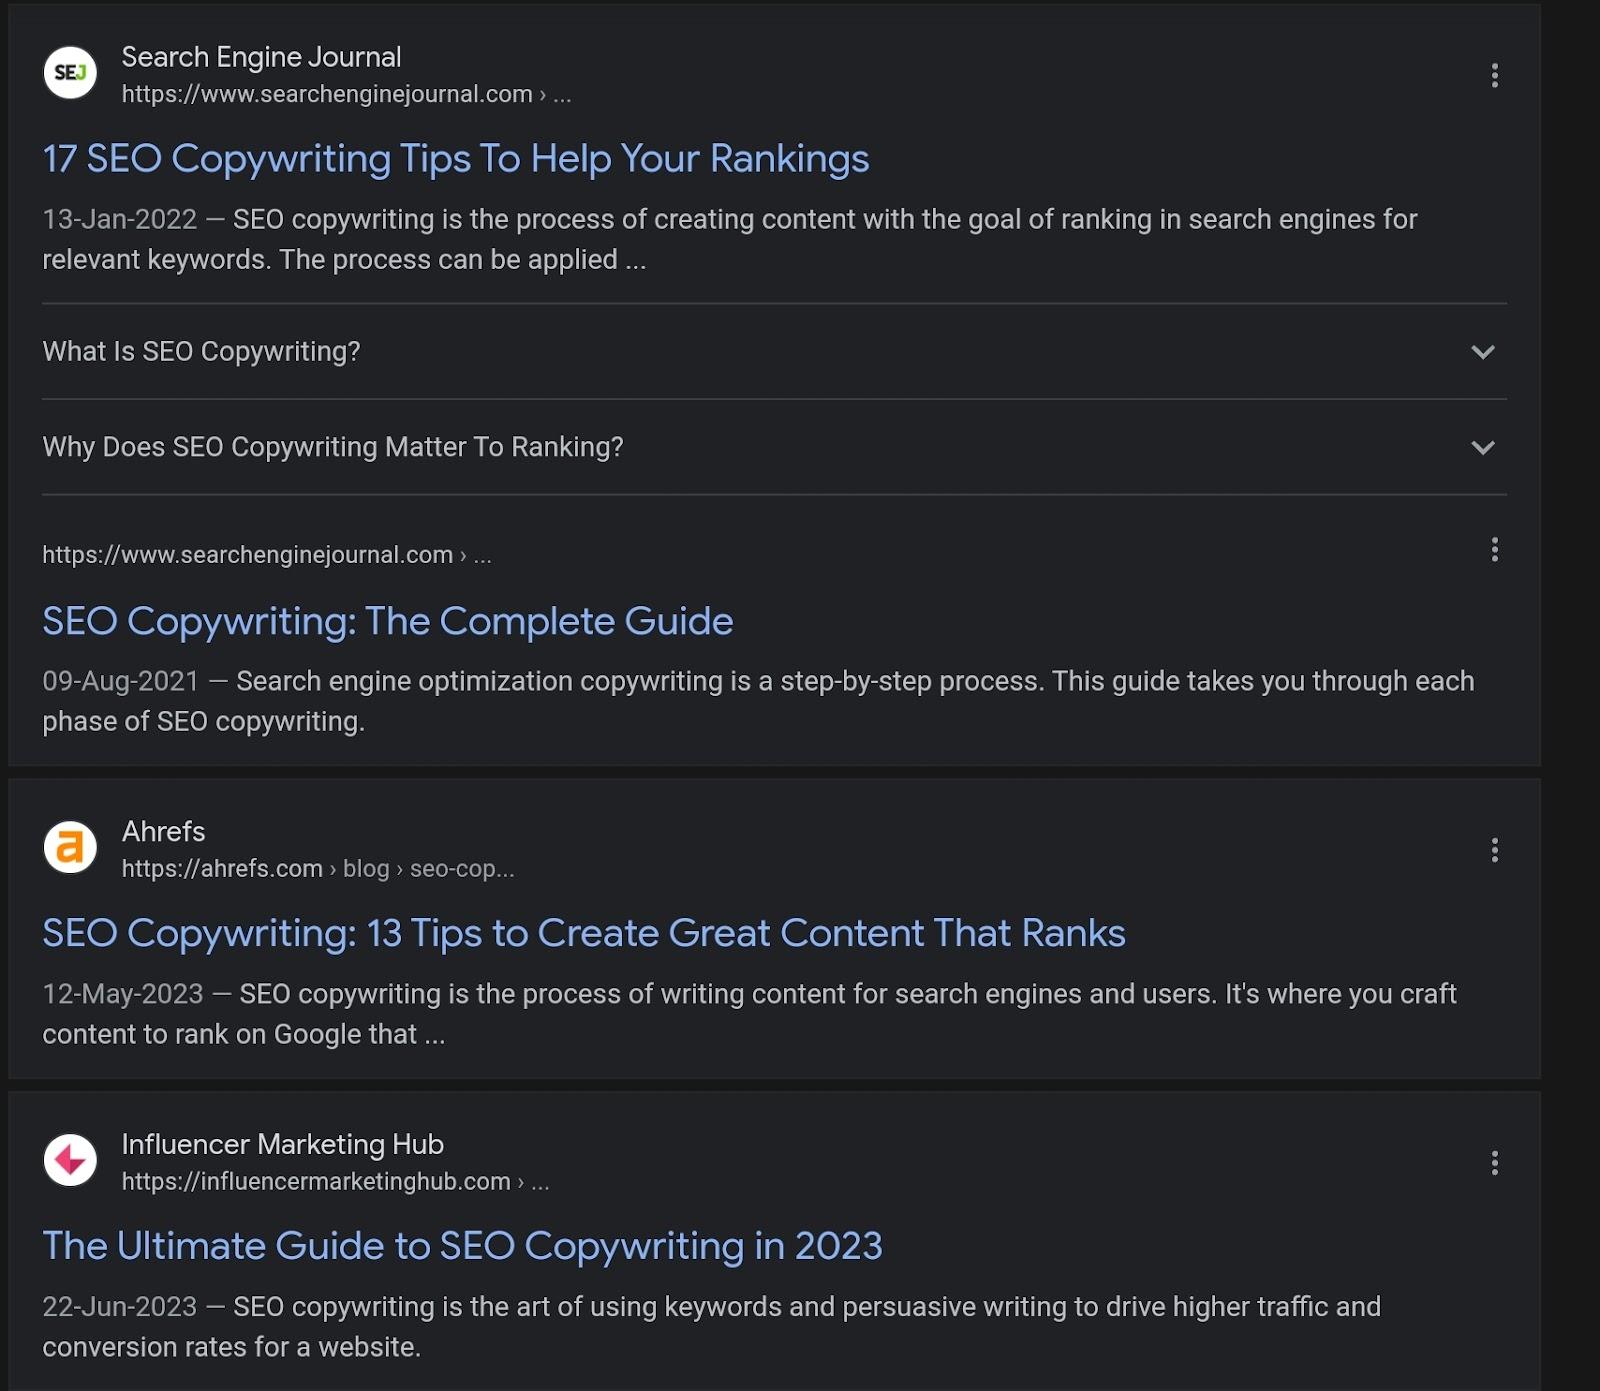Click the searchenginejournal.com URL beside the SEJ favicon
Image resolution: width=1600 pixels, height=1391 pixels.
coord(346,94)
